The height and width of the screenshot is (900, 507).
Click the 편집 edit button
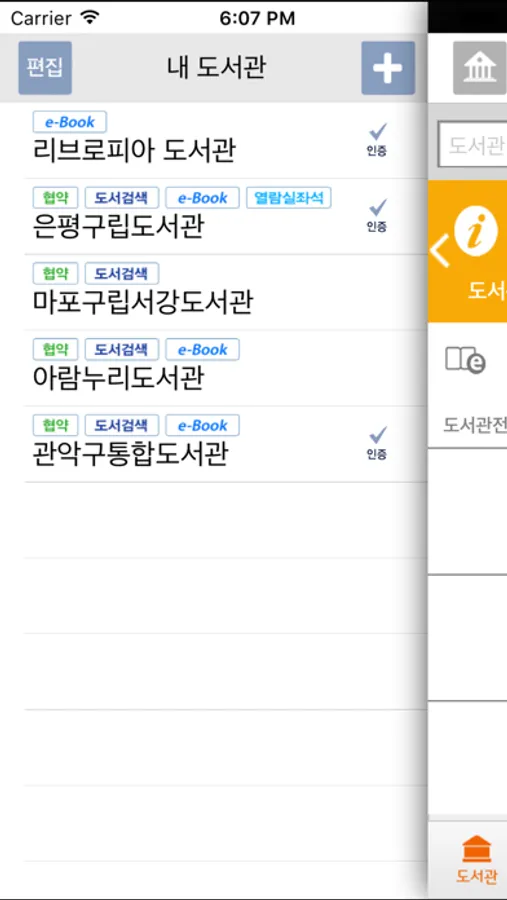[45, 68]
